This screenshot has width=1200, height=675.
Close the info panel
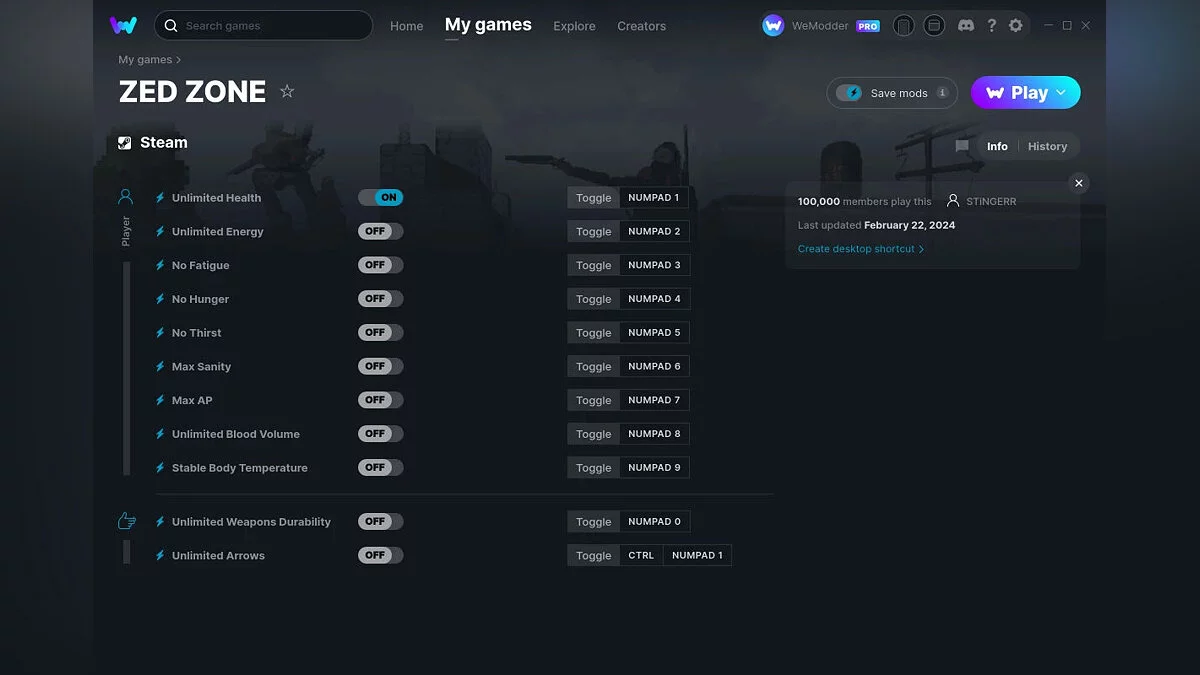(1078, 183)
